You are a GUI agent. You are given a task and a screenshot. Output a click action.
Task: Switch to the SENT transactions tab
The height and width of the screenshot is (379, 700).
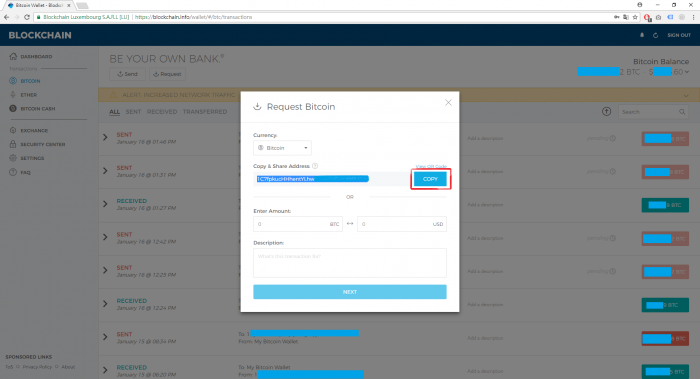[133, 112]
